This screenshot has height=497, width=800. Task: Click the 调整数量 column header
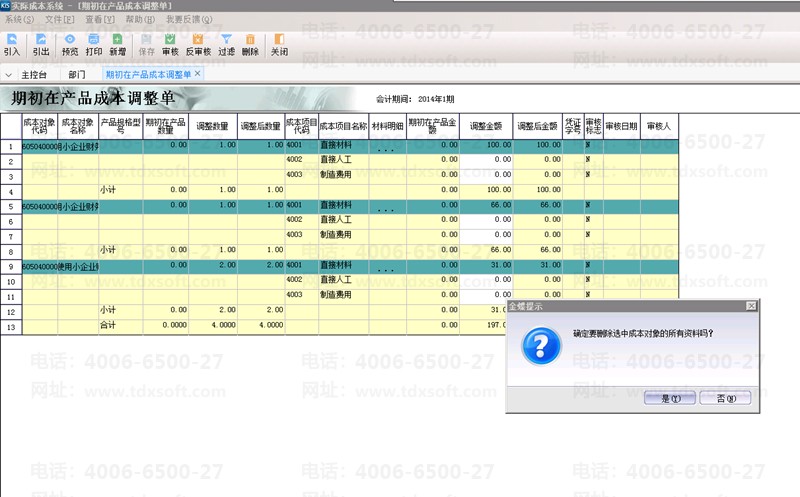tap(213, 126)
